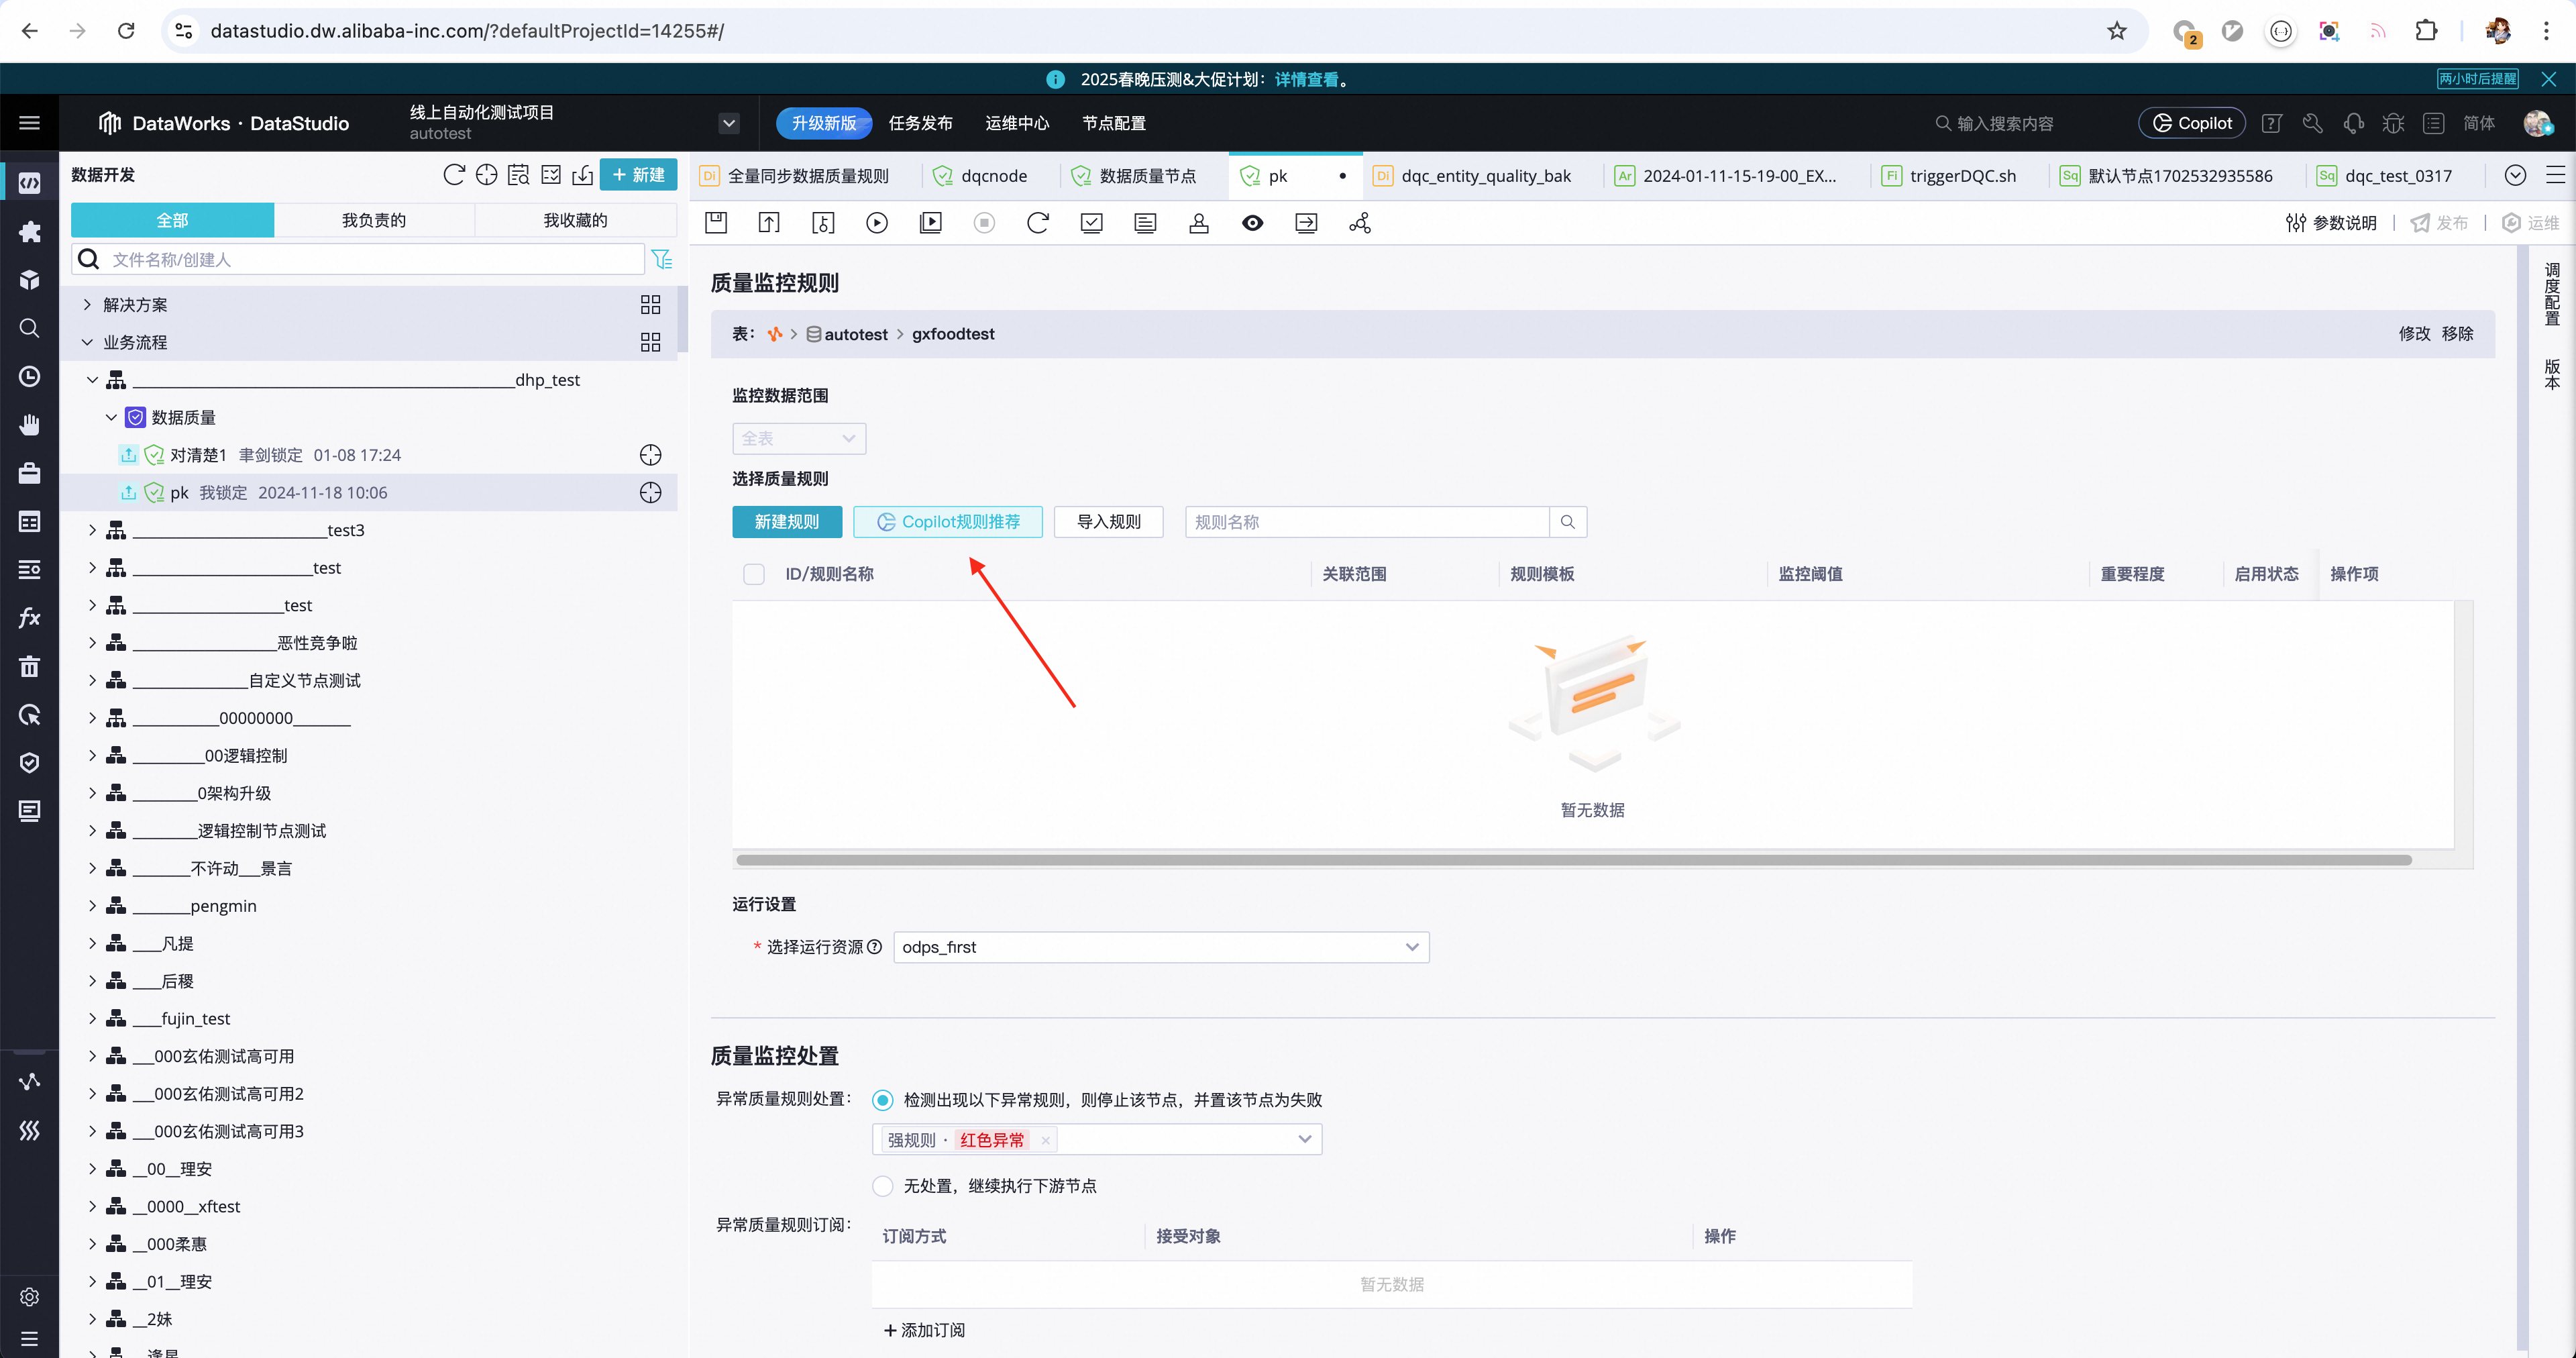Image resolution: width=2576 pixels, height=1358 pixels.
Task: Click the refresh icon in 数据开发 panel
Action: pyautogui.click(x=453, y=175)
